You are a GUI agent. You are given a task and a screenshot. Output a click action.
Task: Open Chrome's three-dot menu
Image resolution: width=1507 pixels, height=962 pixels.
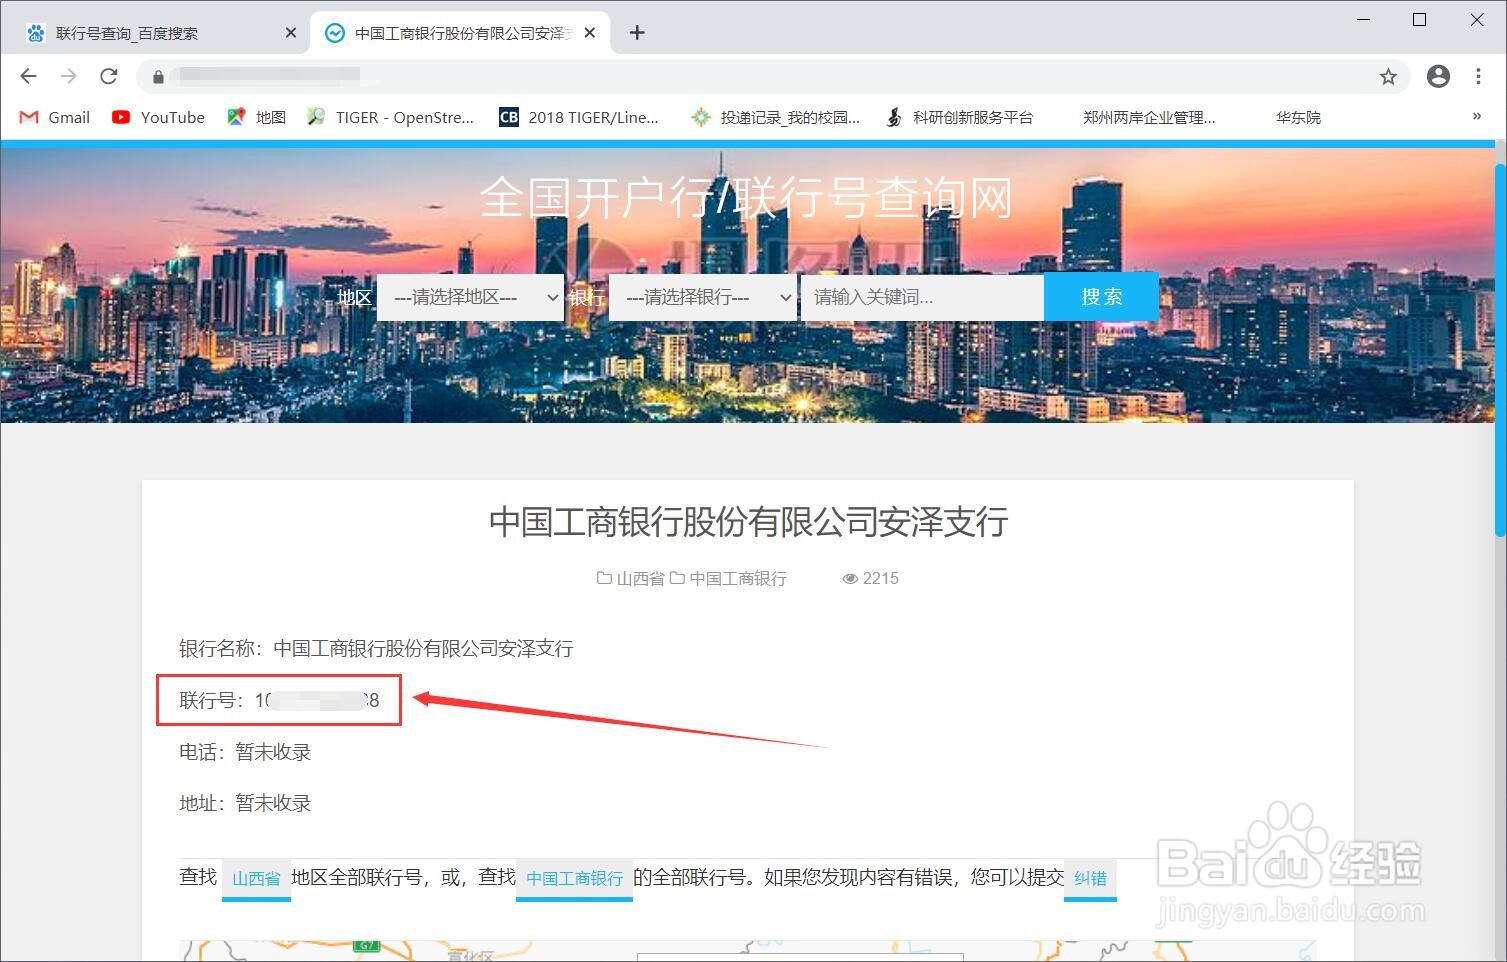click(1479, 76)
